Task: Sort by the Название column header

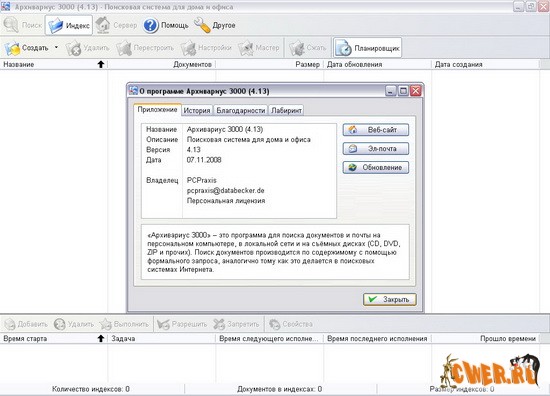Action: (54, 65)
